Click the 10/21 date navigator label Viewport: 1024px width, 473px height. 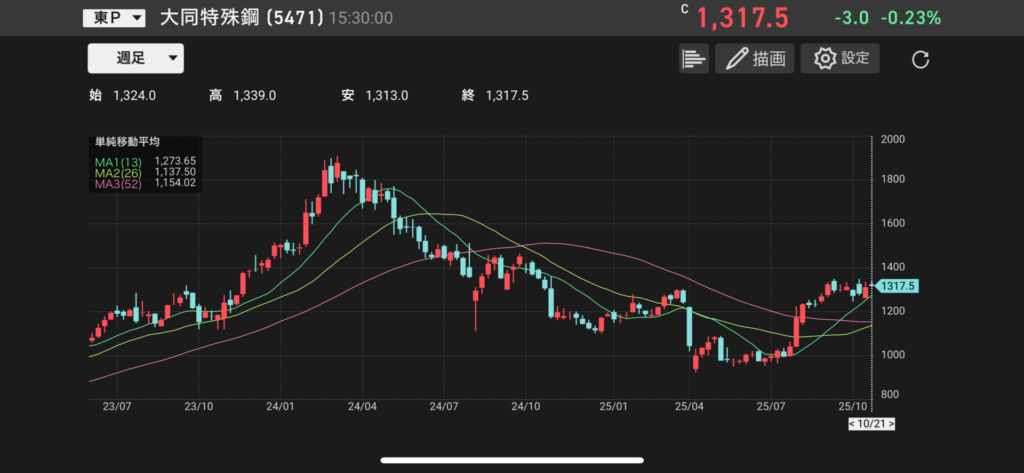pos(870,425)
